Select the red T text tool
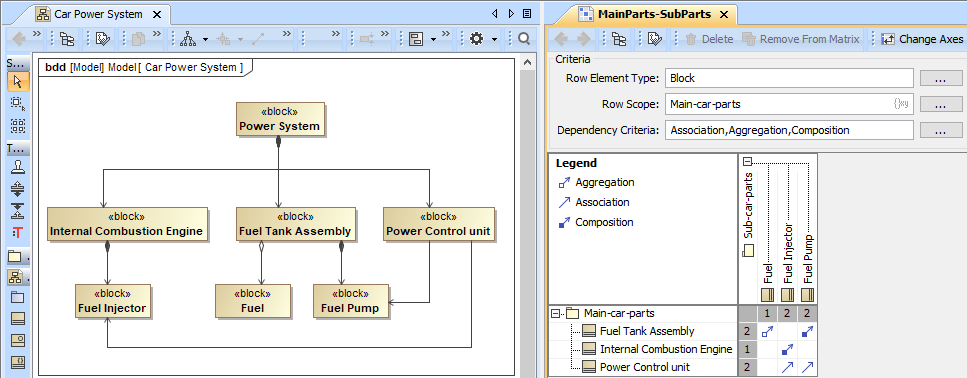 pos(18,232)
